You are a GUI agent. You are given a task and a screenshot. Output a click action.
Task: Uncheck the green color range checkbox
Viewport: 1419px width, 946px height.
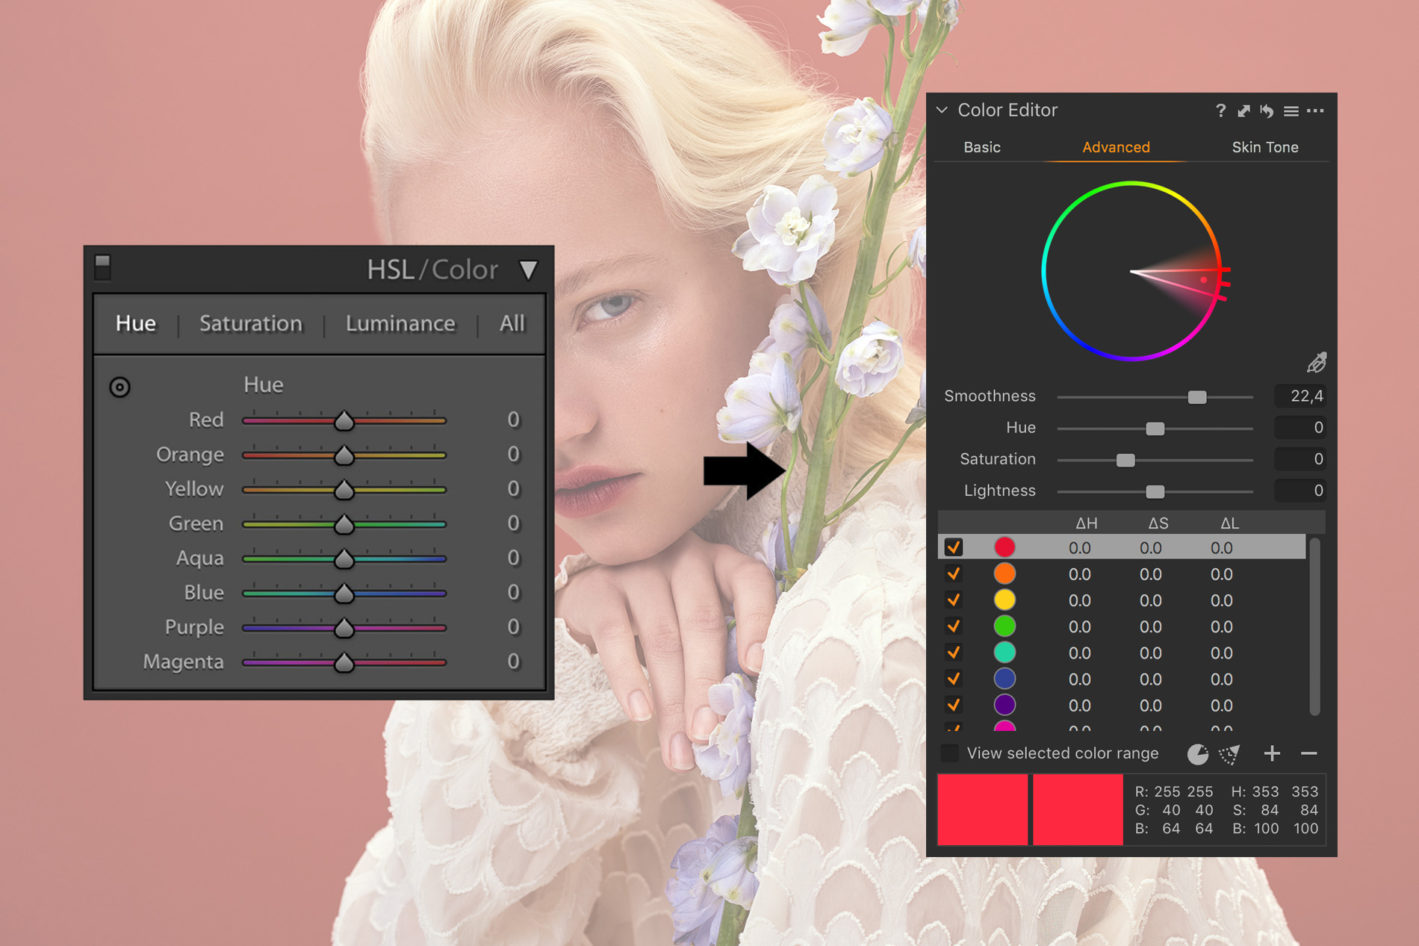pos(953,627)
